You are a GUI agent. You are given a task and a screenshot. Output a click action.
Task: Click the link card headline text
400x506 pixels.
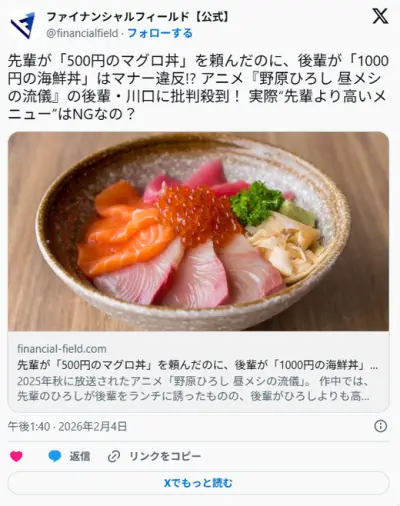pos(197,365)
